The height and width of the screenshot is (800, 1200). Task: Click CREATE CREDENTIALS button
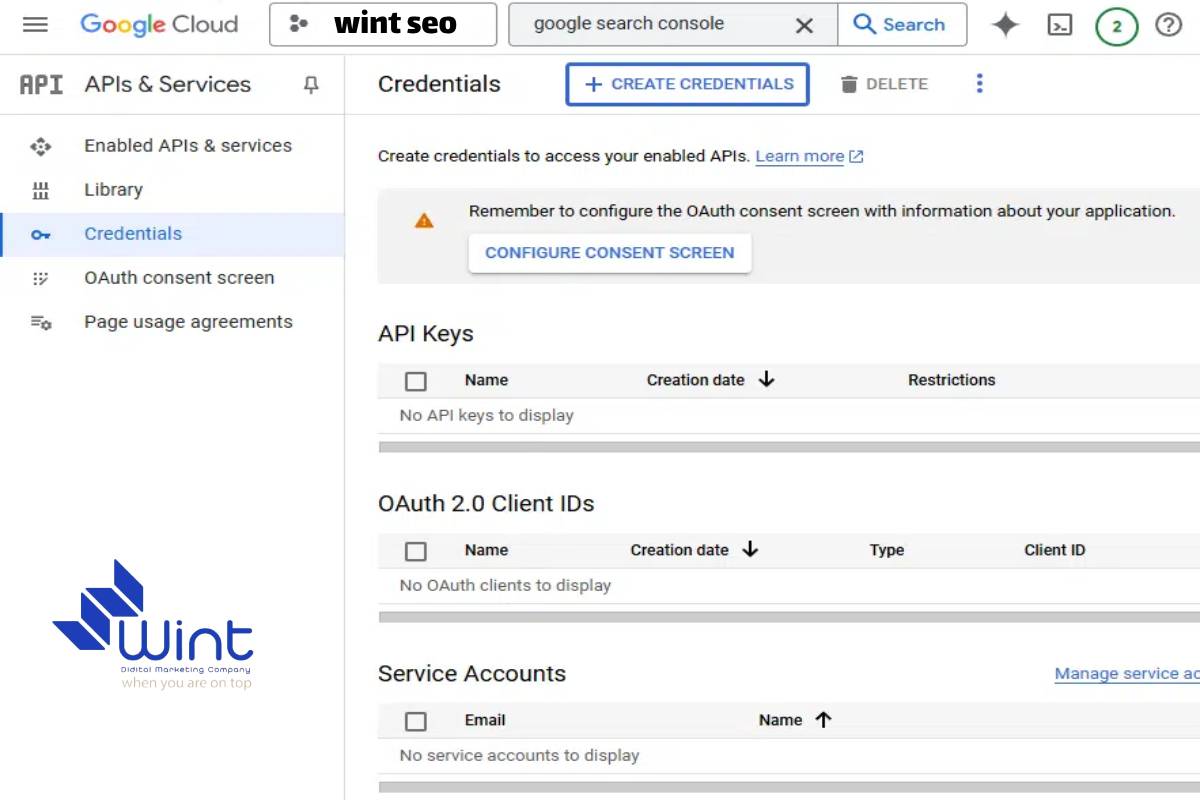[688, 84]
